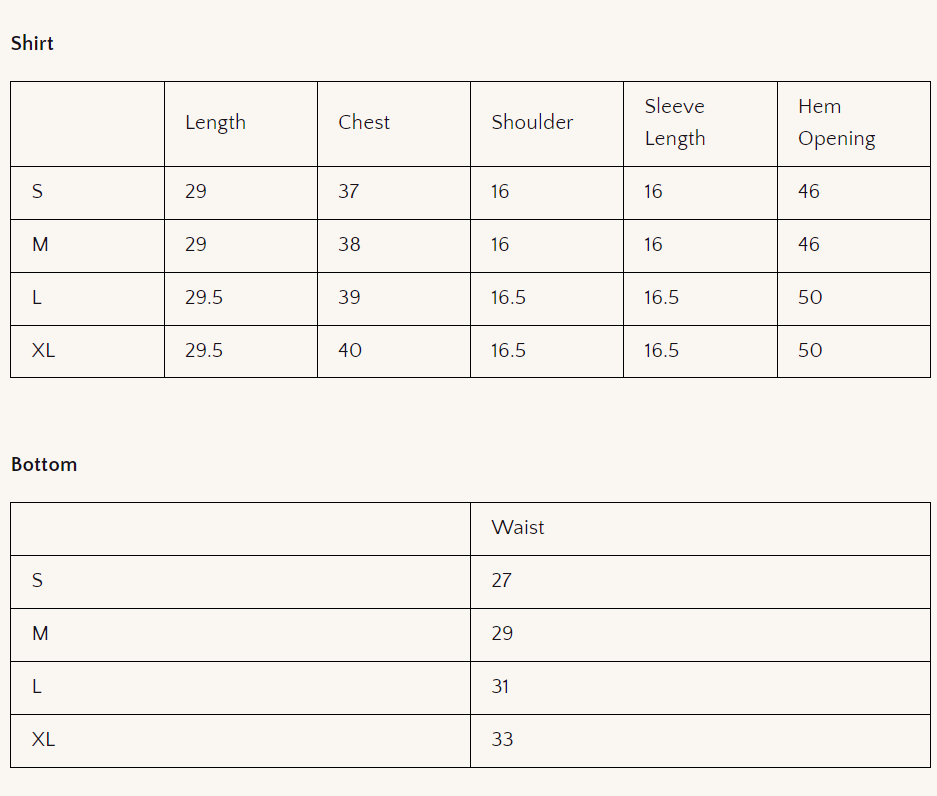Click the Shoulder column header
Image resolution: width=937 pixels, height=796 pixels.
pos(532,122)
